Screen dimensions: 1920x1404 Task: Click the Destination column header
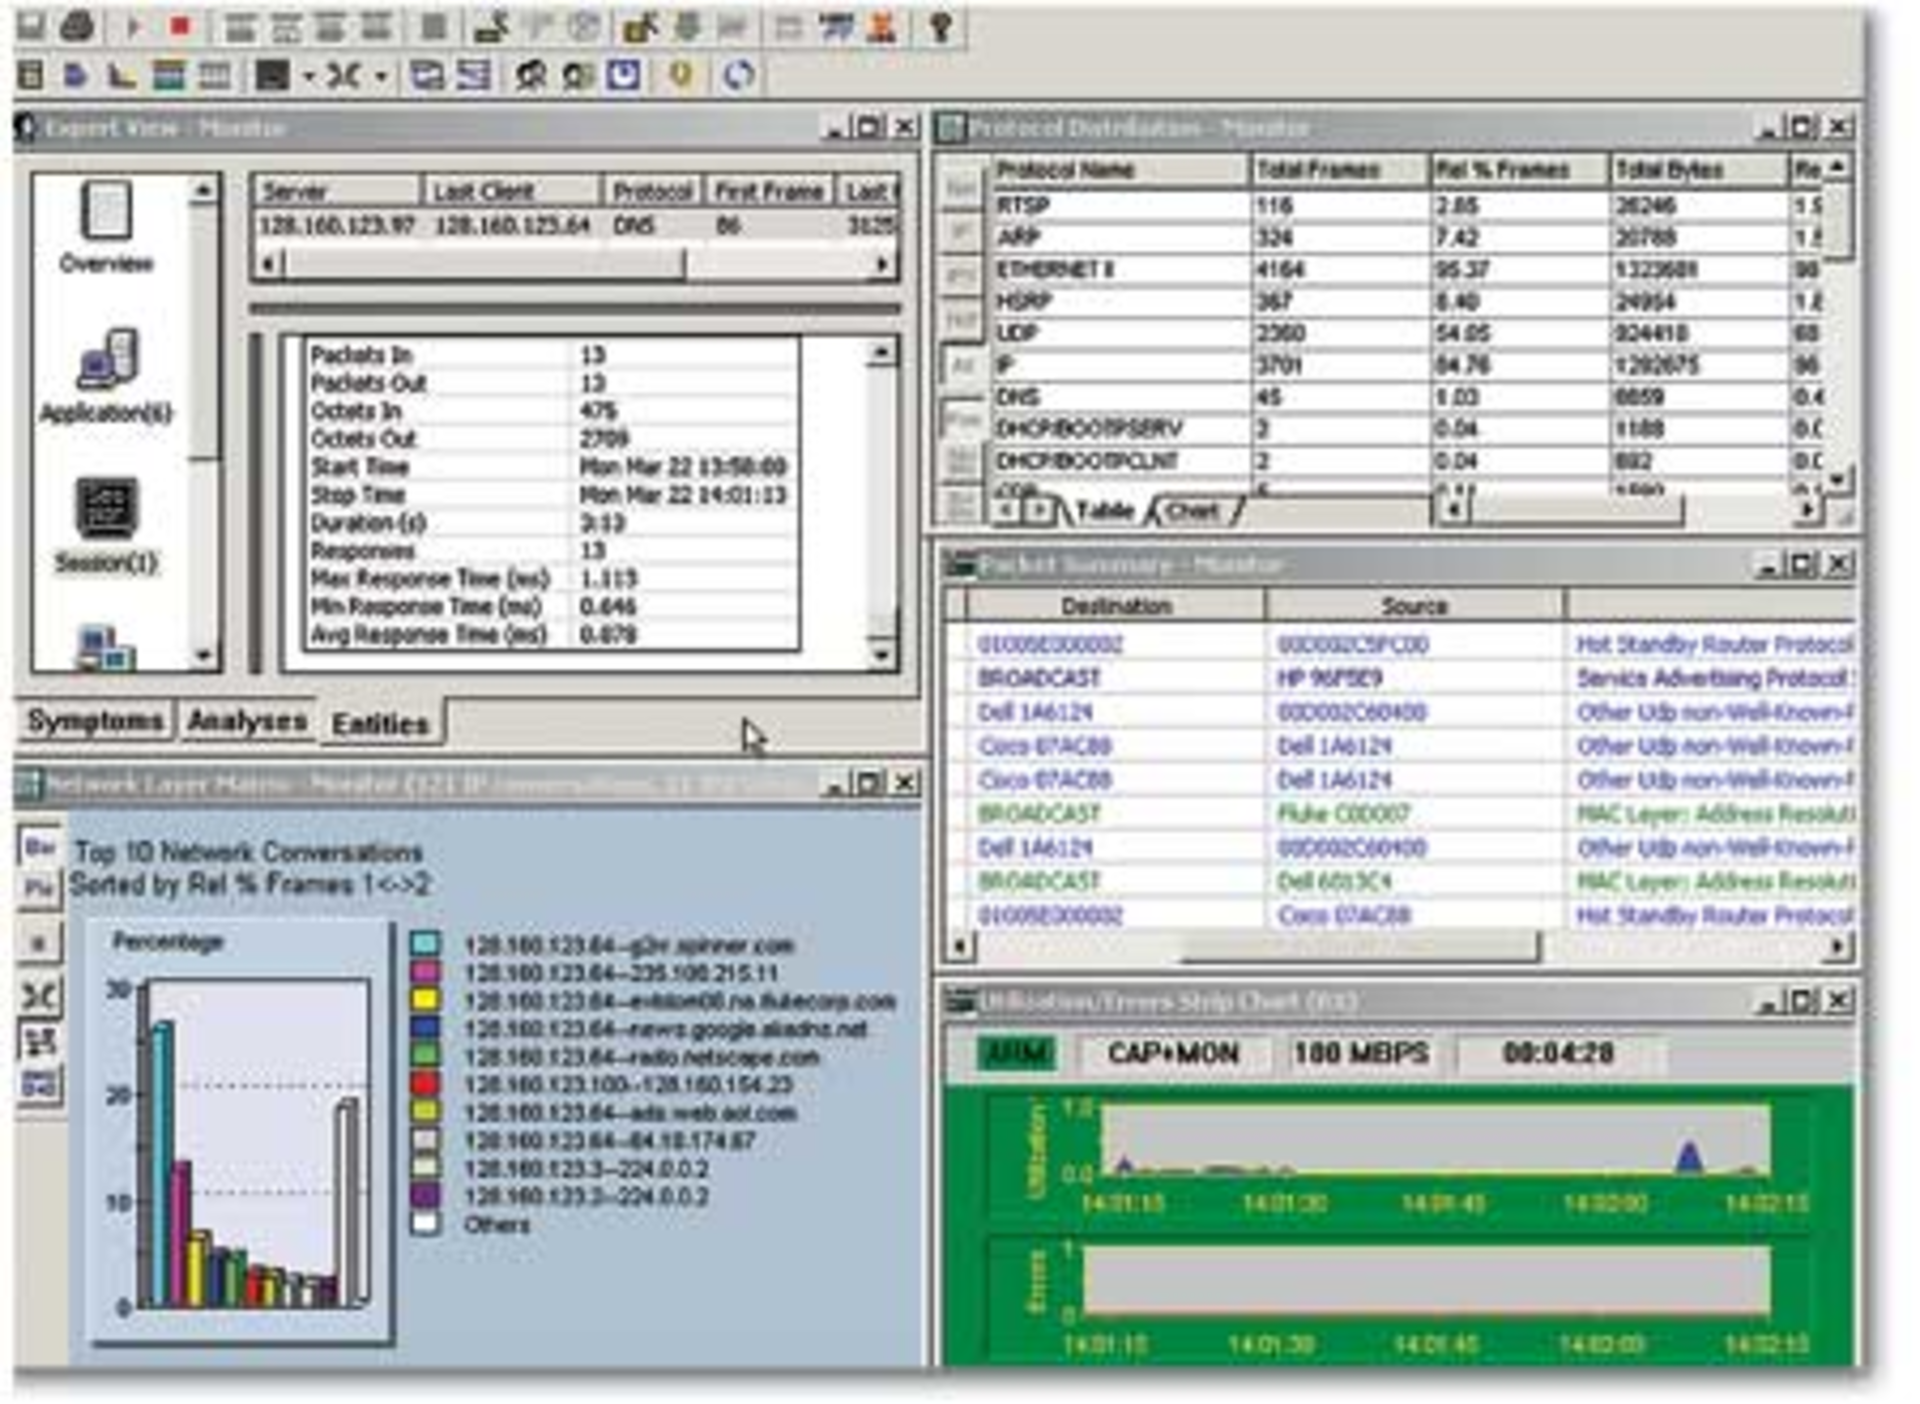pos(1115,606)
